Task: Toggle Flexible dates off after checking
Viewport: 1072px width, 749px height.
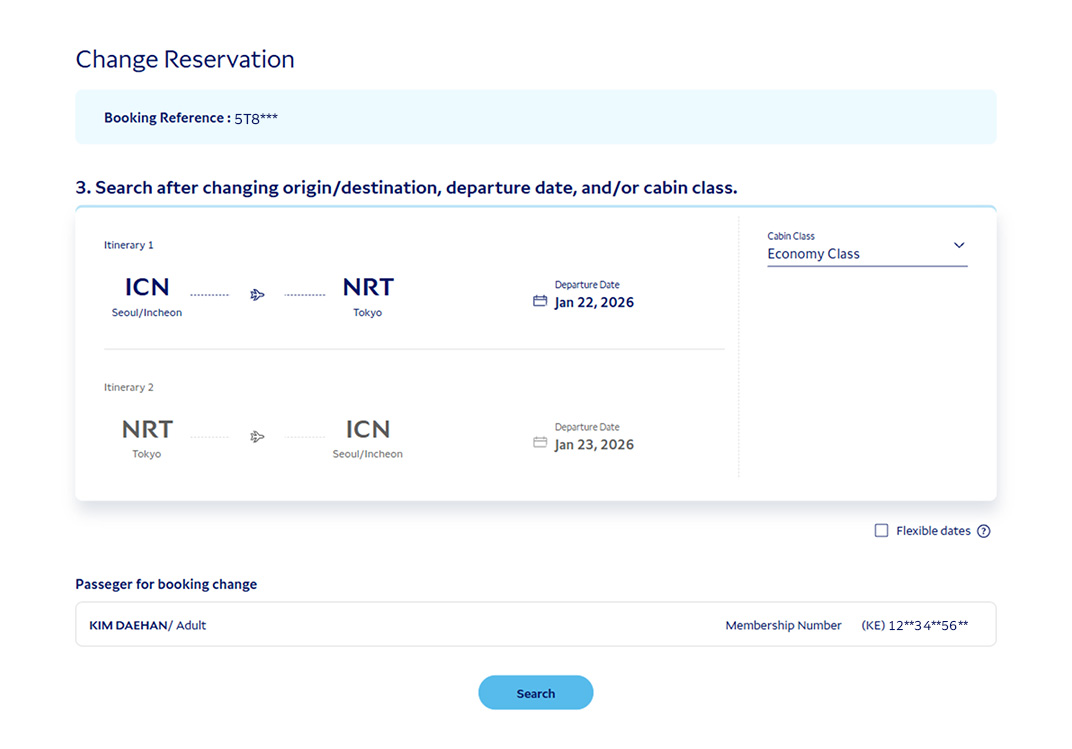Action: (x=880, y=530)
